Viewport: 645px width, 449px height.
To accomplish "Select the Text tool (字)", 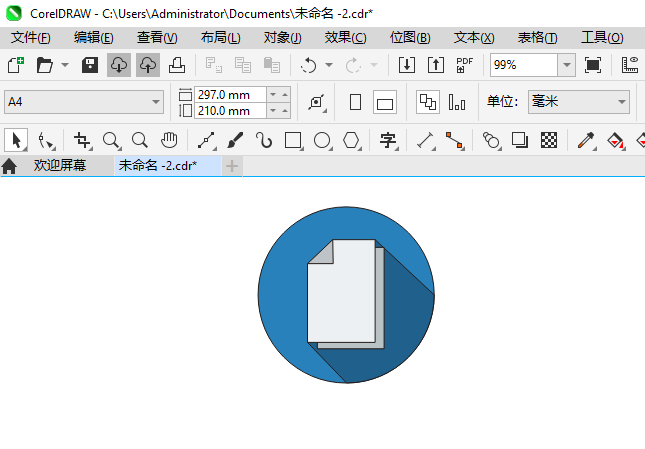I will coord(388,140).
